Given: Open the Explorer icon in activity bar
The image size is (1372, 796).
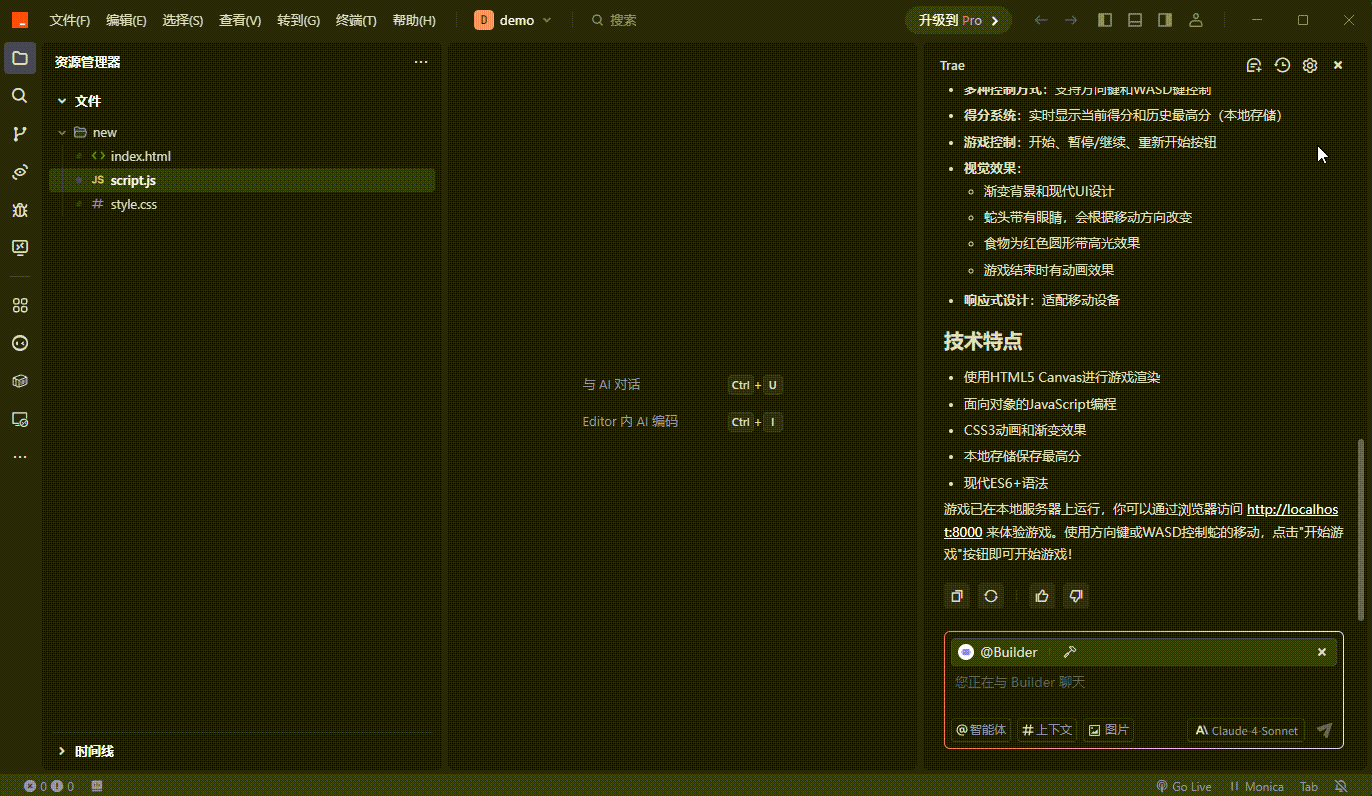Looking at the screenshot, I should [x=20, y=58].
